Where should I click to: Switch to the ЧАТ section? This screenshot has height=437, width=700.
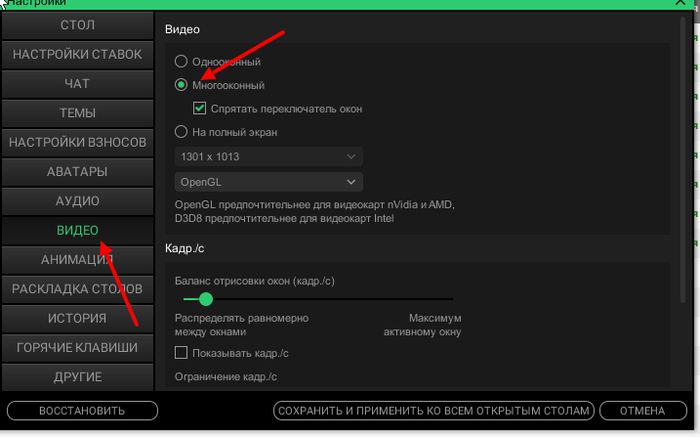click(x=78, y=84)
